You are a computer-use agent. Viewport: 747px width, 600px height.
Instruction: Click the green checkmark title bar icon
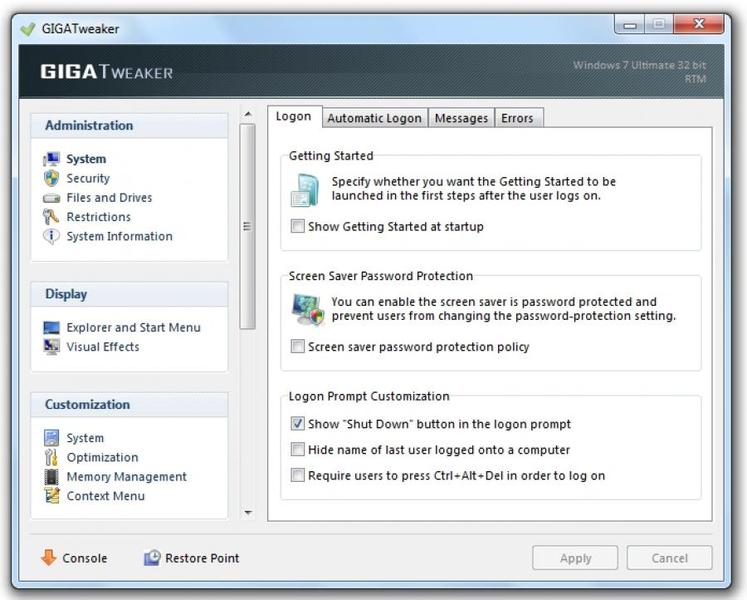[28, 29]
